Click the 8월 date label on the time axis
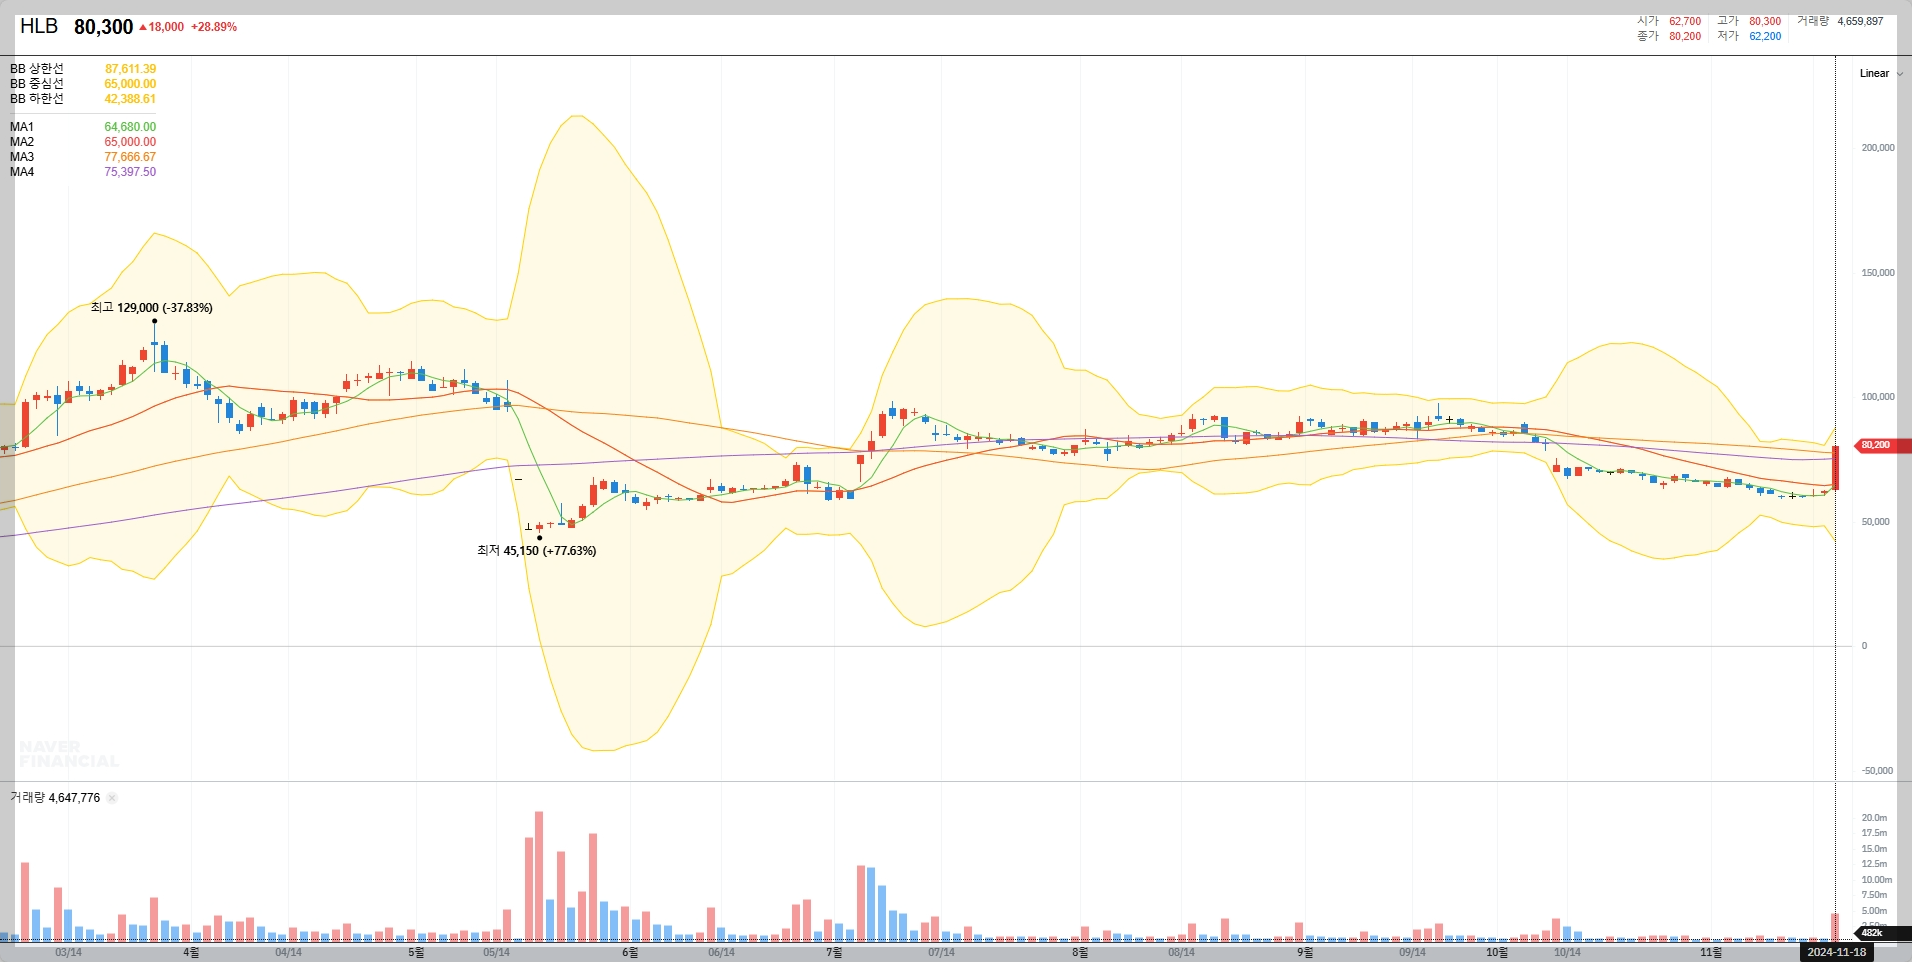The image size is (1912, 962). [x=1080, y=953]
